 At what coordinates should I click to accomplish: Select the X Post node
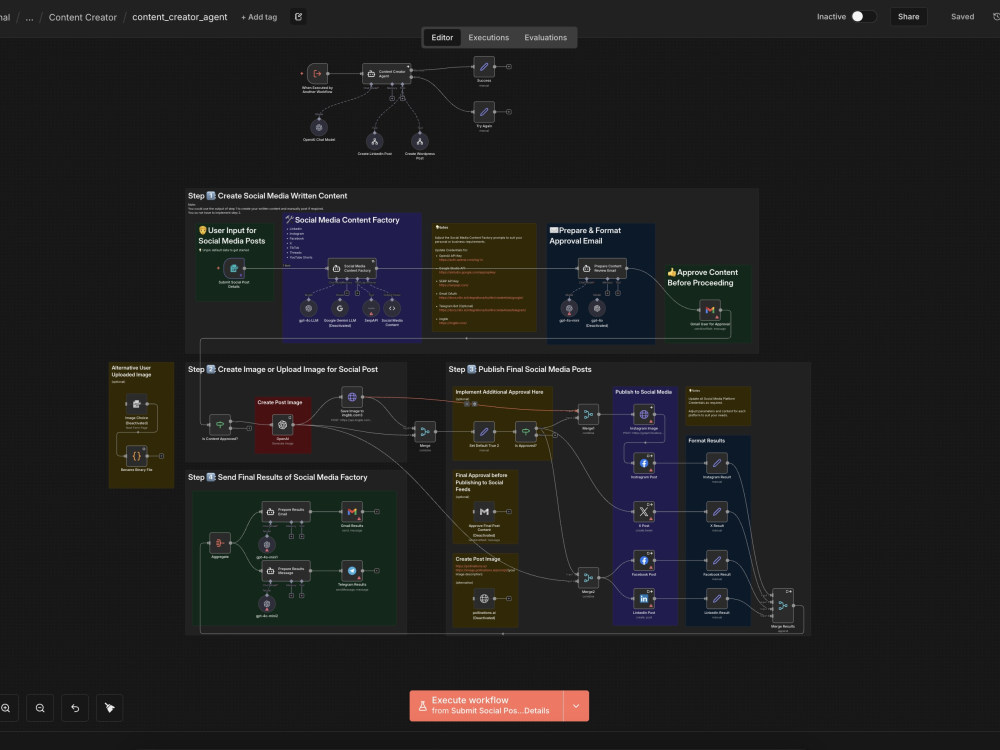coord(643,511)
